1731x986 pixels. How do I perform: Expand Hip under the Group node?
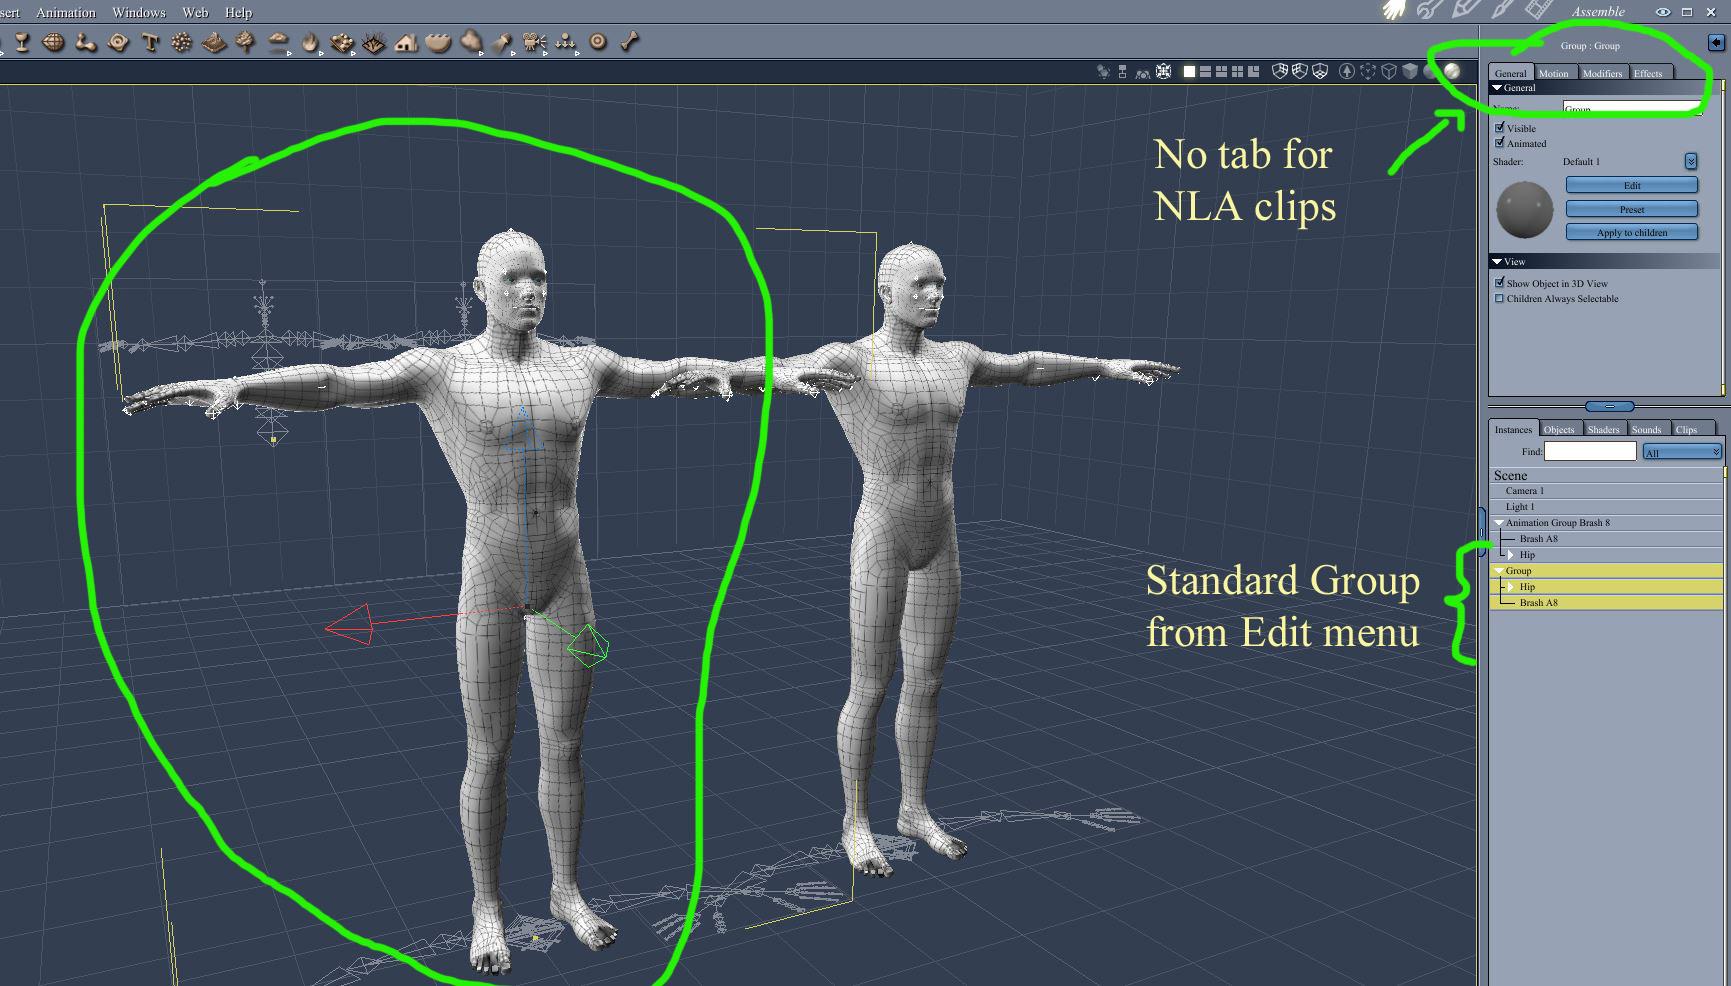click(x=1510, y=587)
